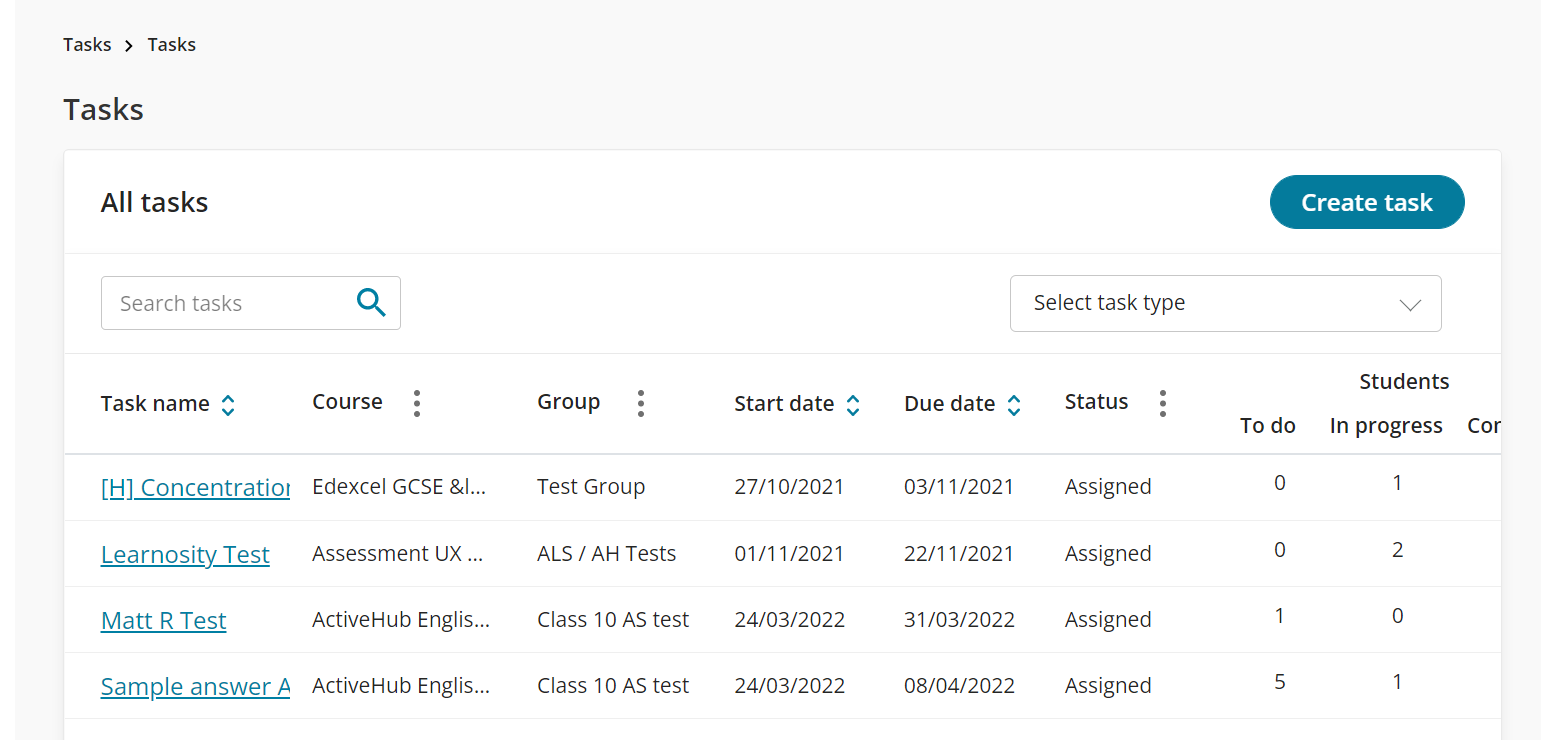Viewport: 1541px width, 740px height.
Task: Click the To do count for Sample answer A
Action: [1280, 681]
